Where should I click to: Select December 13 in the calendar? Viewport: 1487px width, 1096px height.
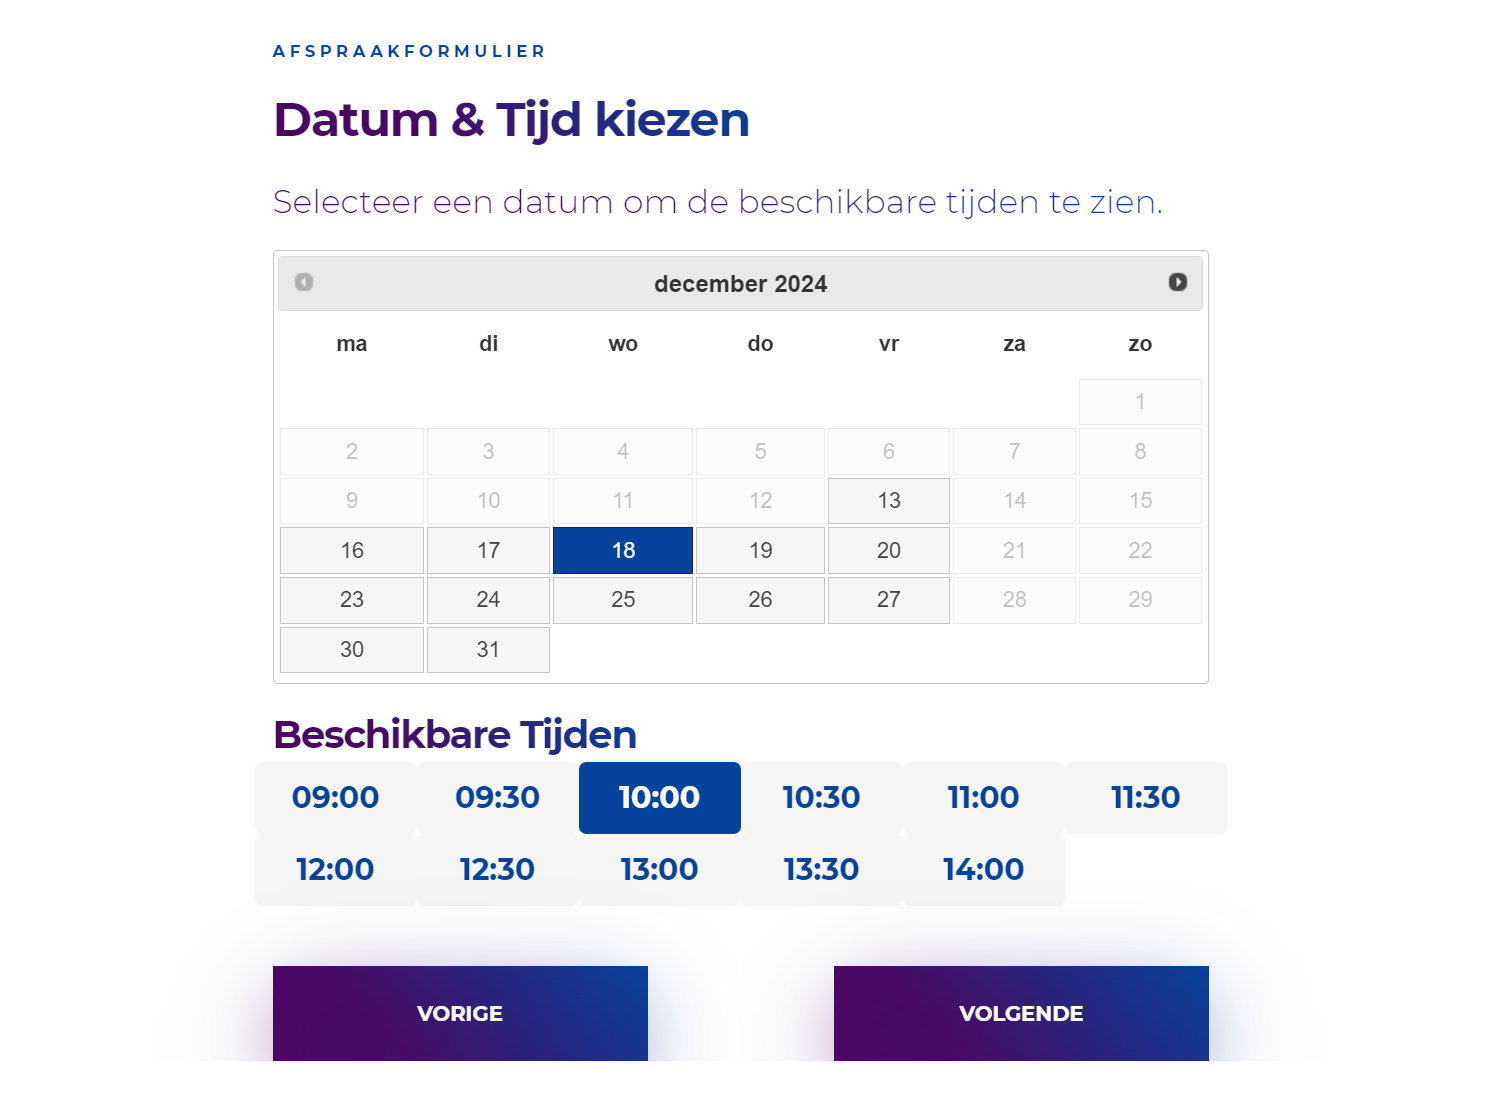click(889, 501)
